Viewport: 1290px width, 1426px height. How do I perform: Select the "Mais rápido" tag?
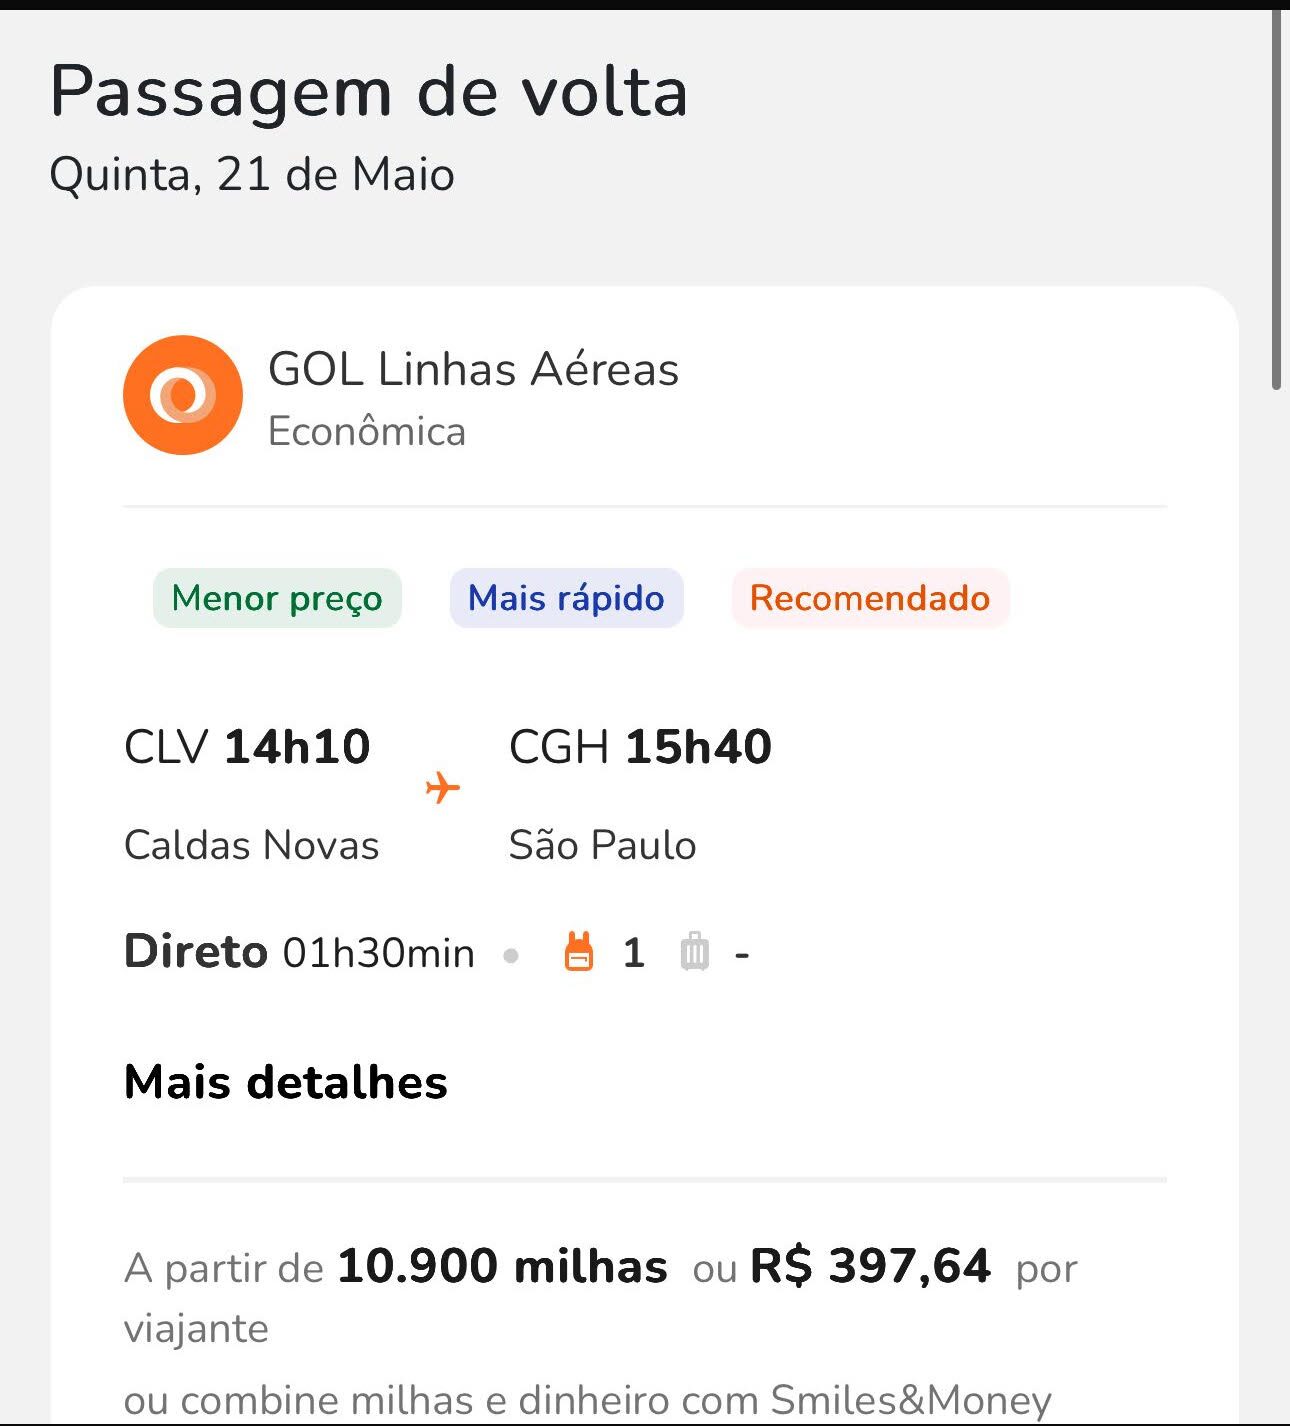point(566,598)
